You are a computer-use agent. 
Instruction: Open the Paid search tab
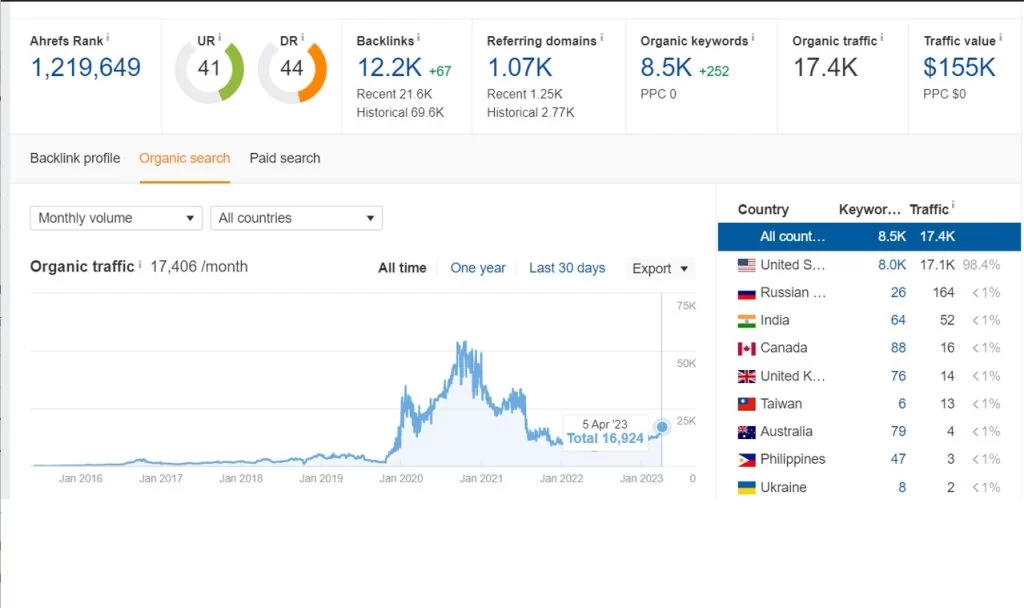pyautogui.click(x=285, y=158)
